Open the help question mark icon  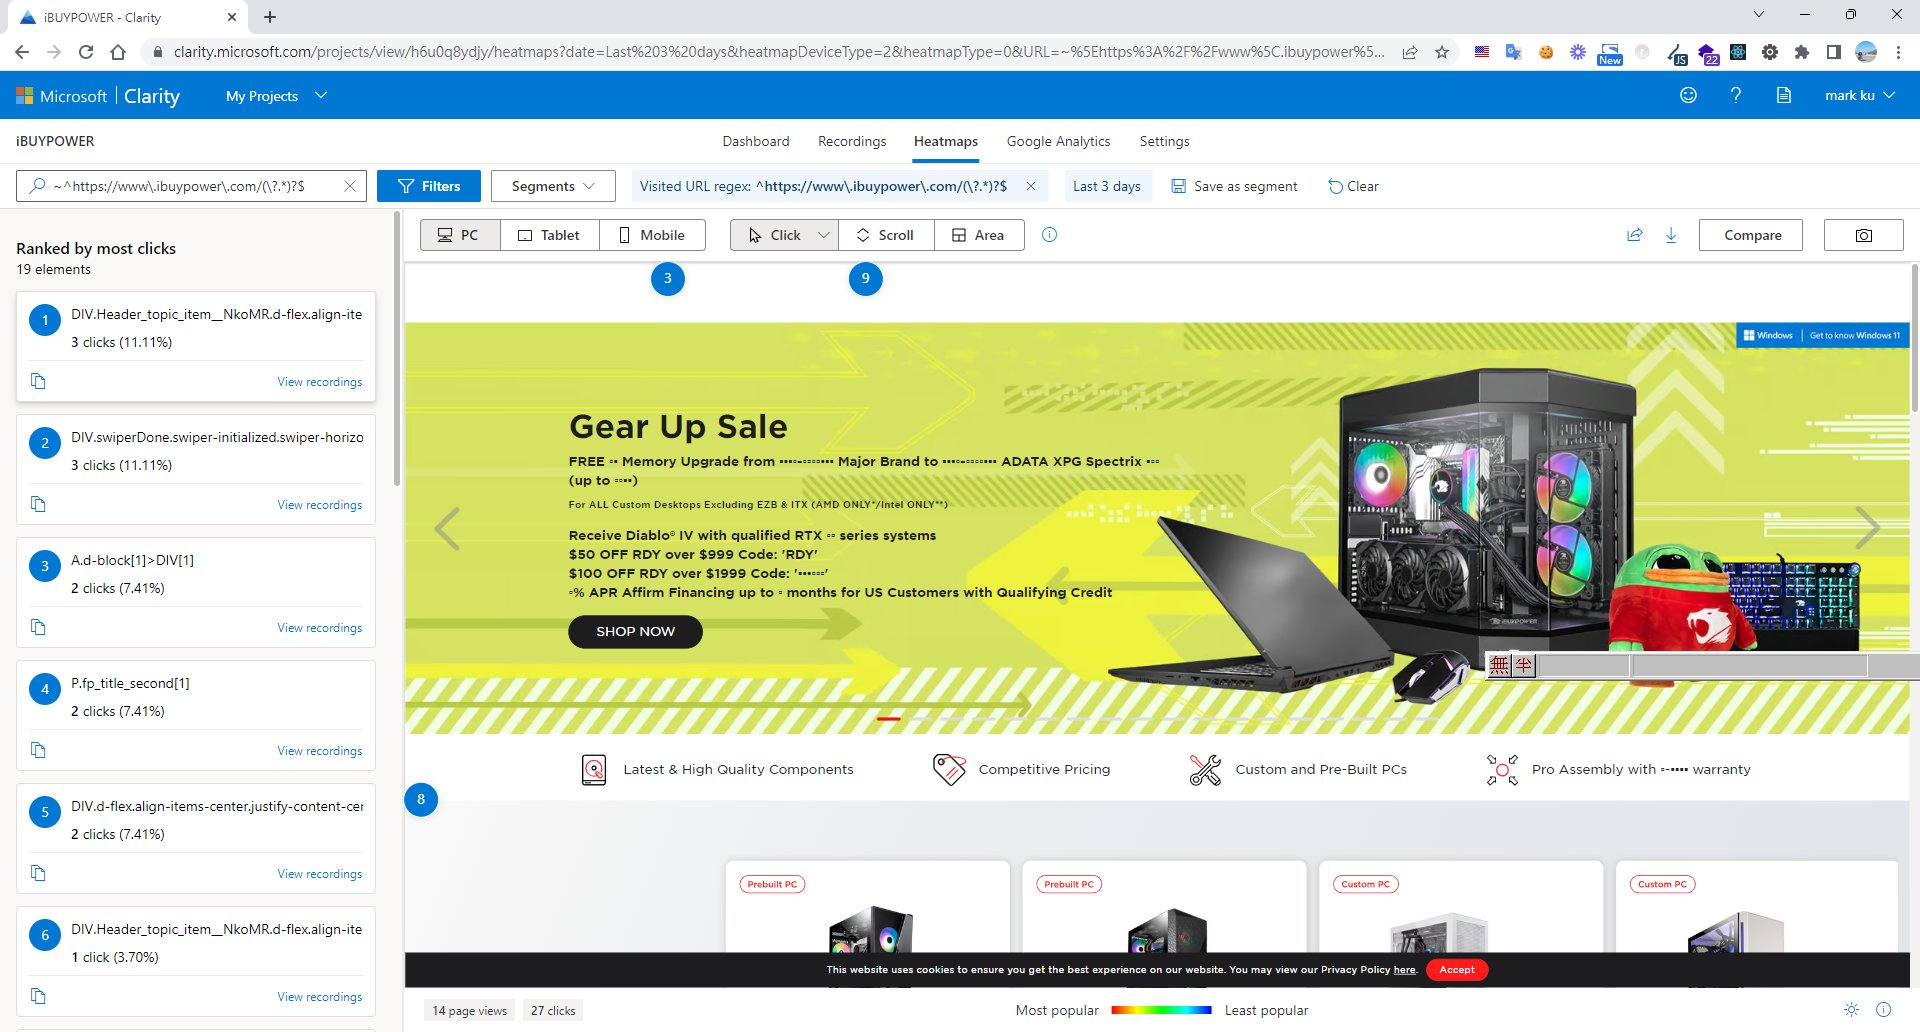coord(1736,95)
